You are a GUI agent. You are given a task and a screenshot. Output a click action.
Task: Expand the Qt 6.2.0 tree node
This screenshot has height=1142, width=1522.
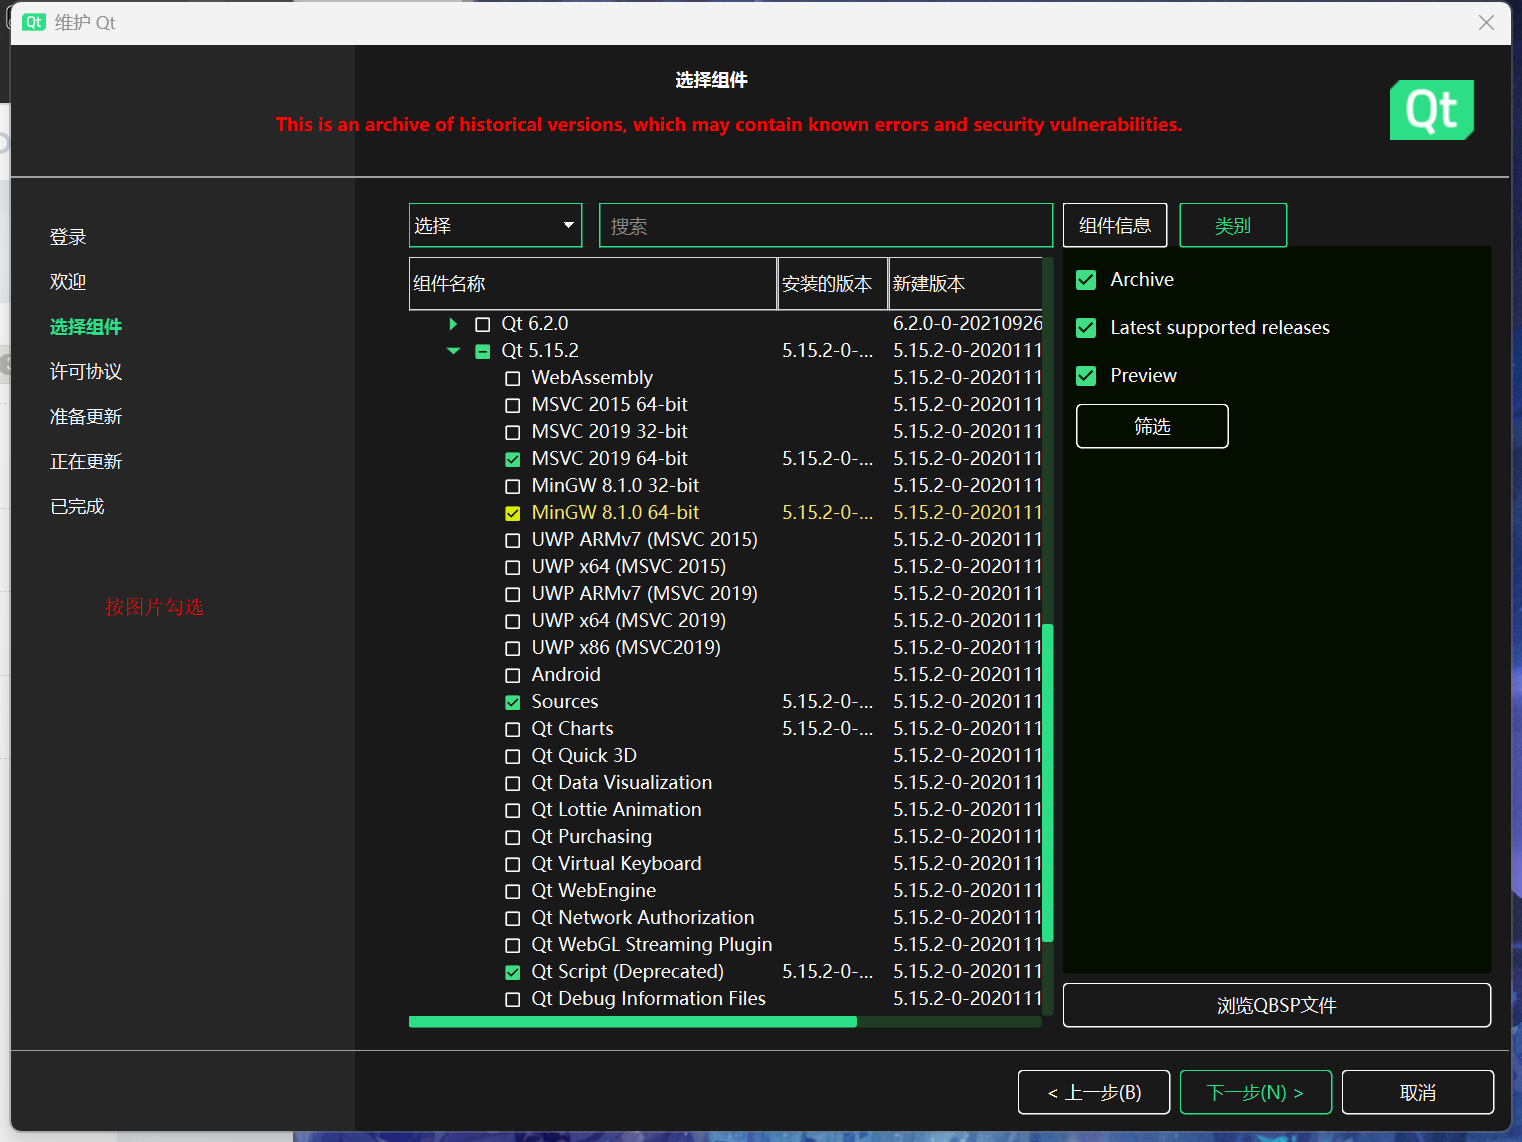pyautogui.click(x=453, y=324)
